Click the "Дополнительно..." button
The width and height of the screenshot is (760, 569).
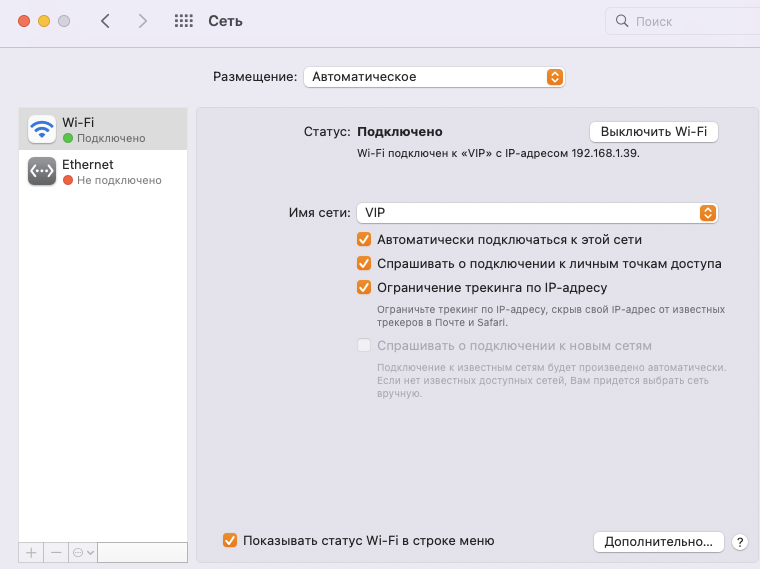(x=658, y=541)
